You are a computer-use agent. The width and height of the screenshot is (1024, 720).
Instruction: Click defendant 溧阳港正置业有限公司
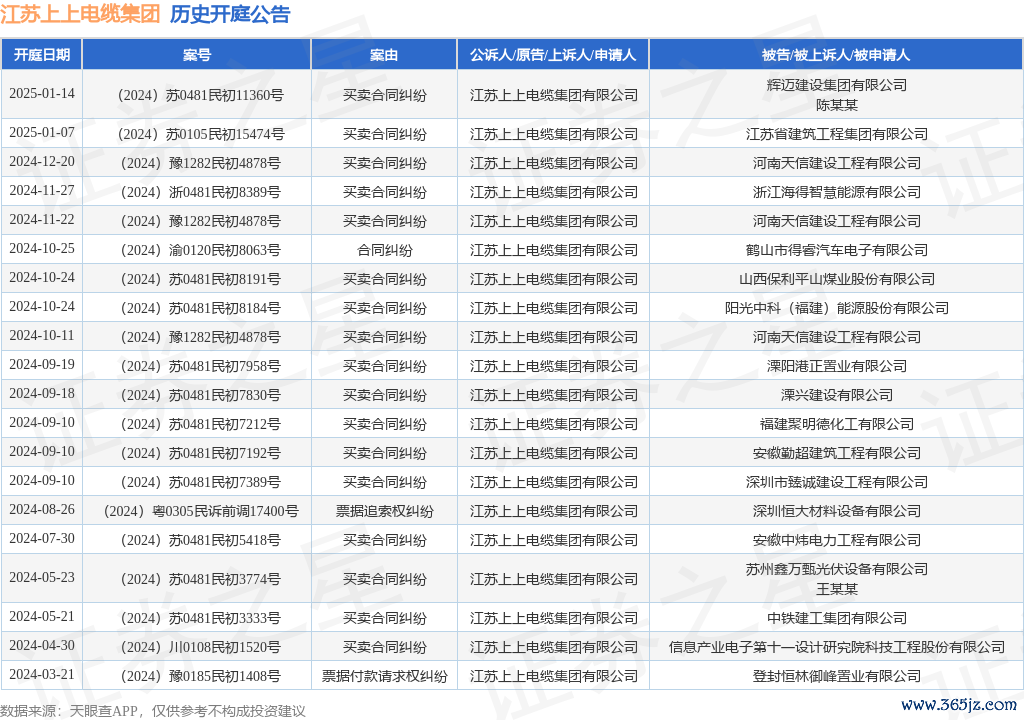(837, 367)
